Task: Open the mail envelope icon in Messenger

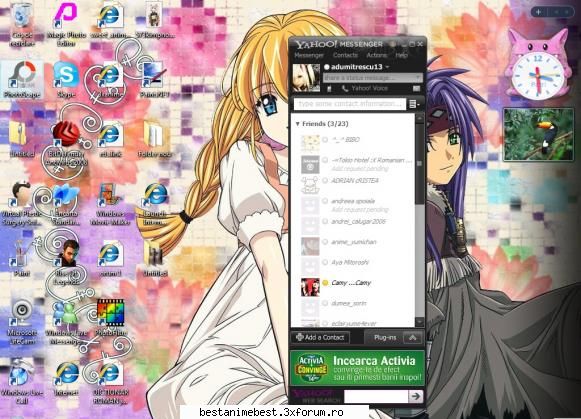Action: 416,89
